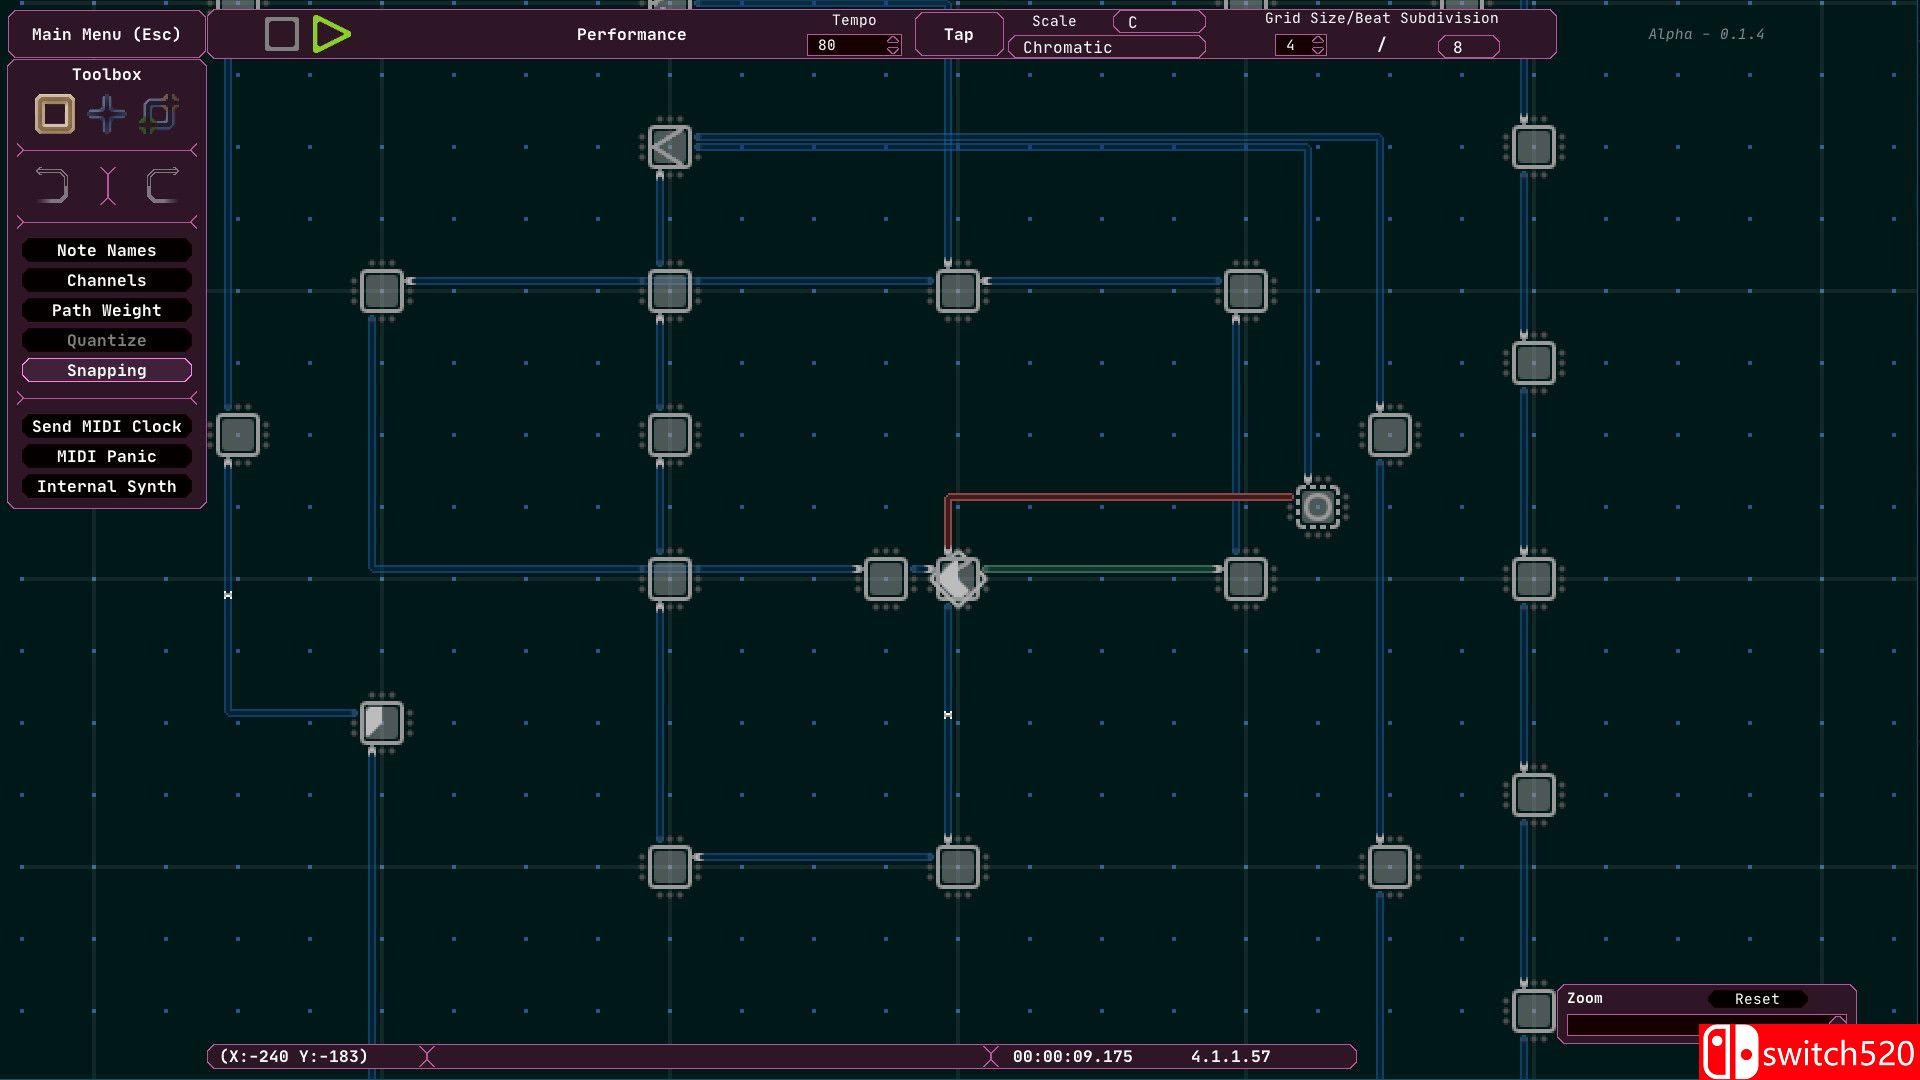Toggle Path Weight display
The image size is (1920, 1080).
point(107,311)
